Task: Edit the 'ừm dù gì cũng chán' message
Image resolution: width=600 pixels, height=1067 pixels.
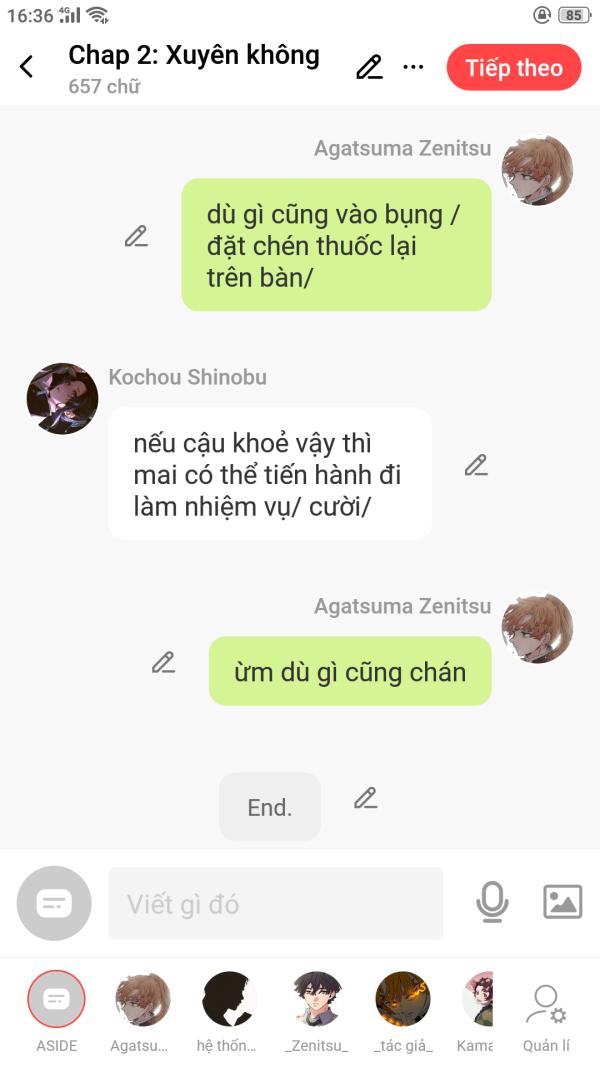Action: tap(163, 662)
